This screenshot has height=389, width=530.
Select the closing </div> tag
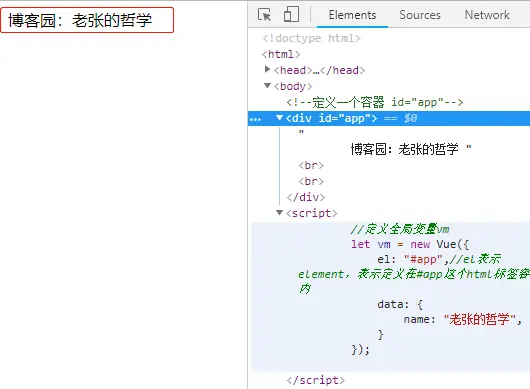point(306,197)
